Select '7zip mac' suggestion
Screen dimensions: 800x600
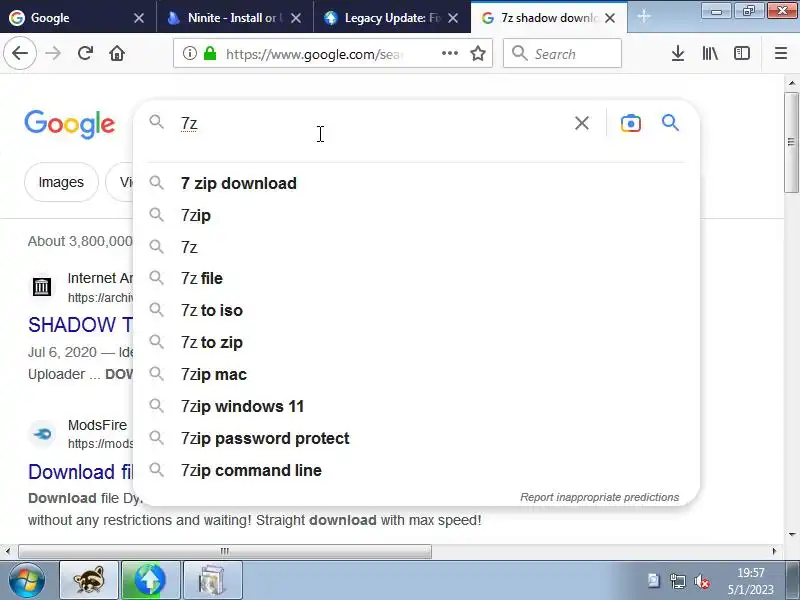pos(416,374)
